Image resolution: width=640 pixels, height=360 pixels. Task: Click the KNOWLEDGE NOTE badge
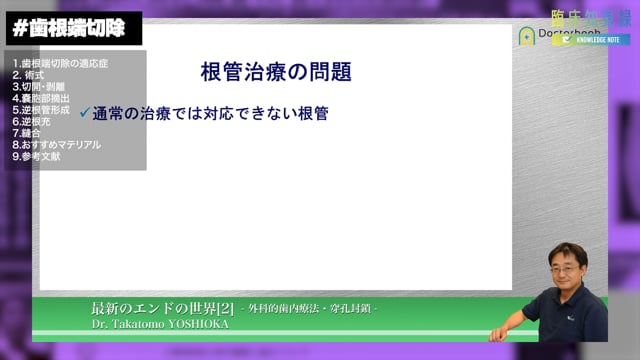click(x=591, y=40)
